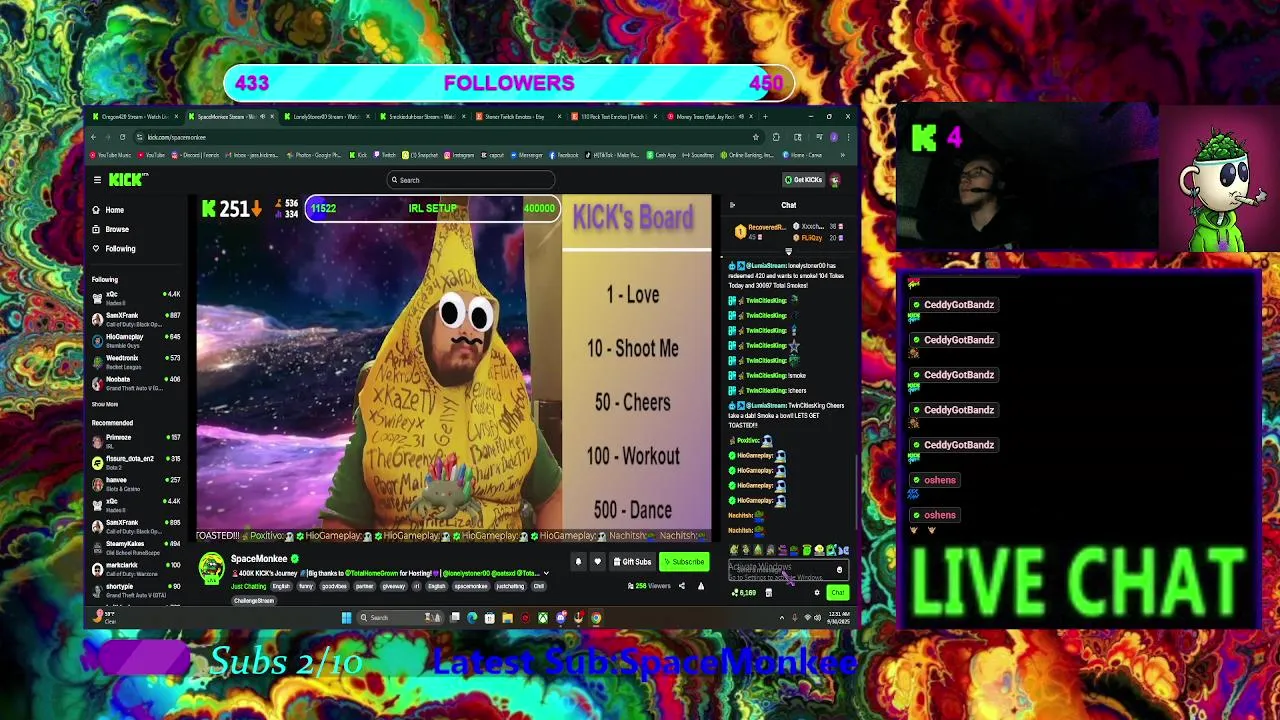Click the SpaceMonkee channel avatar
Viewport: 1280px width, 720px height.
click(x=211, y=569)
